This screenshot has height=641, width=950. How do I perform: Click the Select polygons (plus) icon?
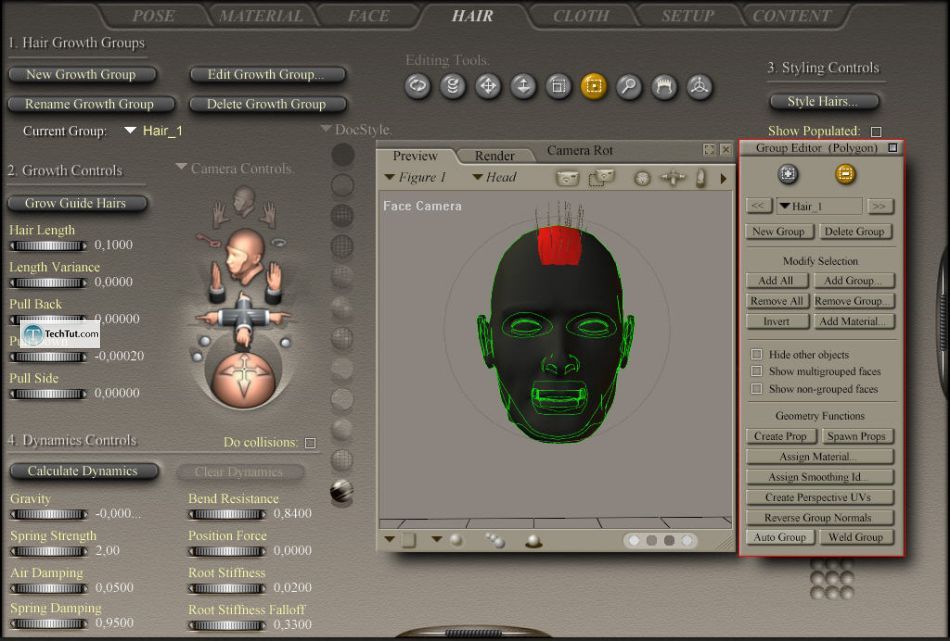click(x=787, y=175)
